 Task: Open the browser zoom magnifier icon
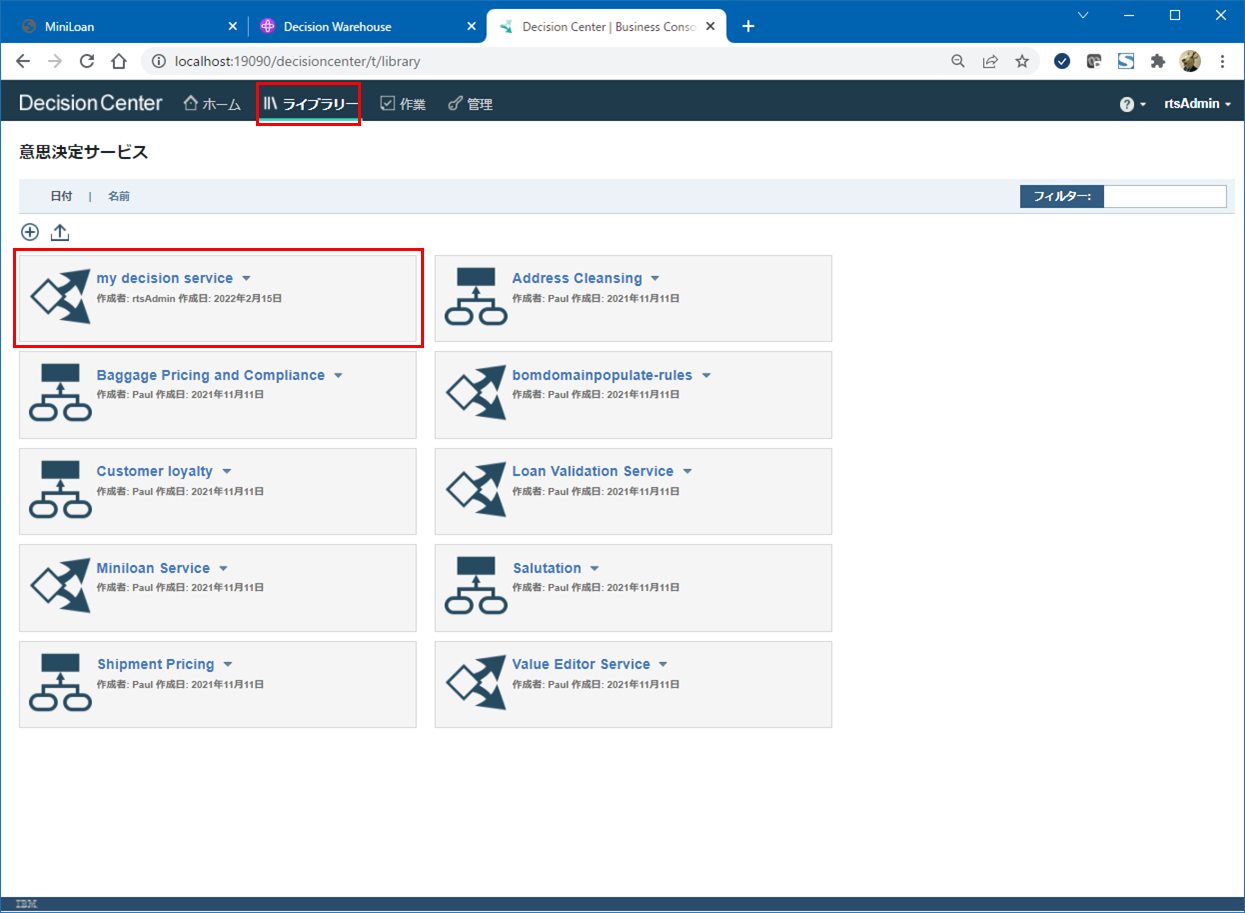coord(958,61)
